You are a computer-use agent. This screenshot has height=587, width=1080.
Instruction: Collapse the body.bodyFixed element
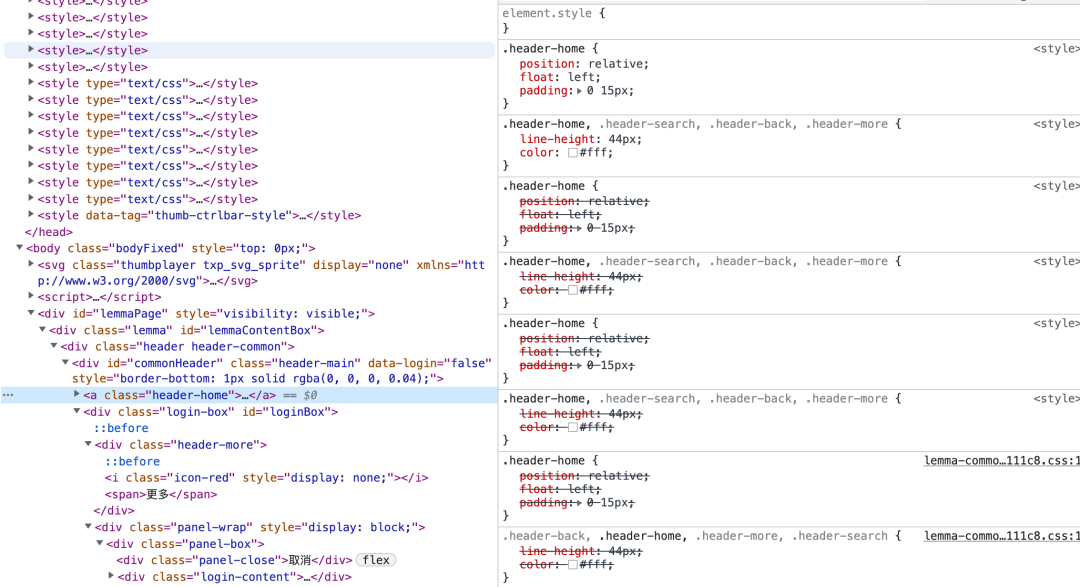coord(20,248)
